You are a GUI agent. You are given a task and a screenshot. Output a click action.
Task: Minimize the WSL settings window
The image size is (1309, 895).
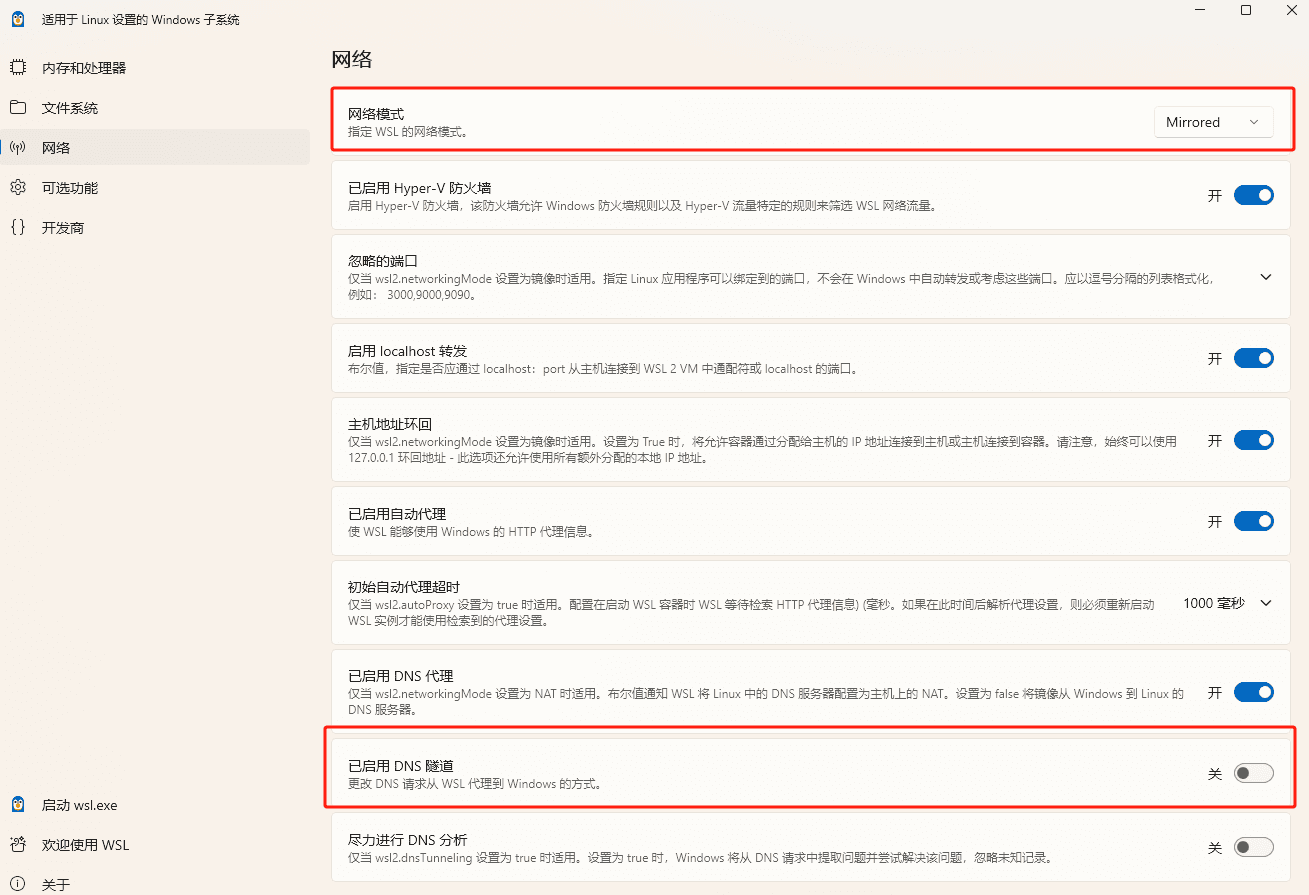[x=1200, y=10]
